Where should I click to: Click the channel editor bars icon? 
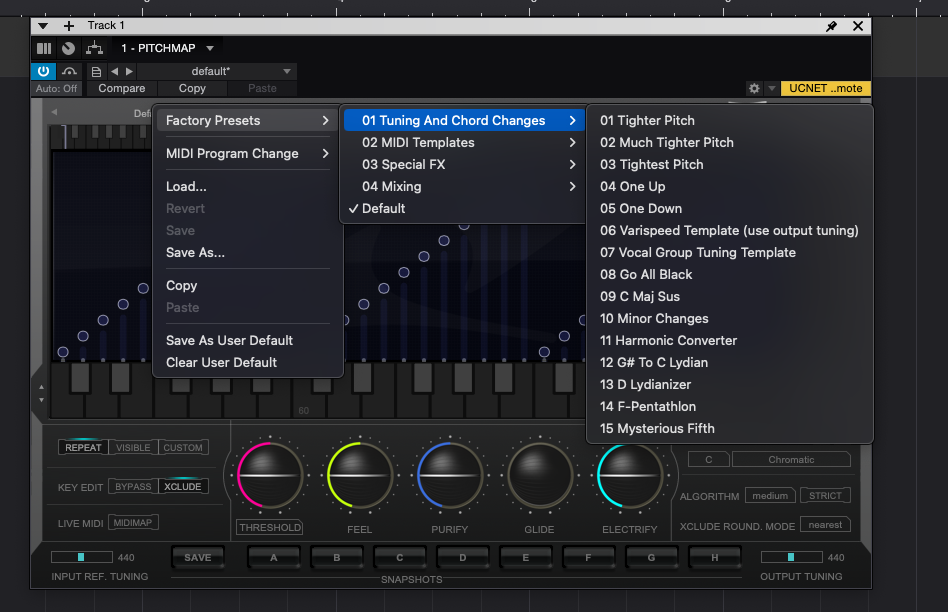[x=44, y=48]
